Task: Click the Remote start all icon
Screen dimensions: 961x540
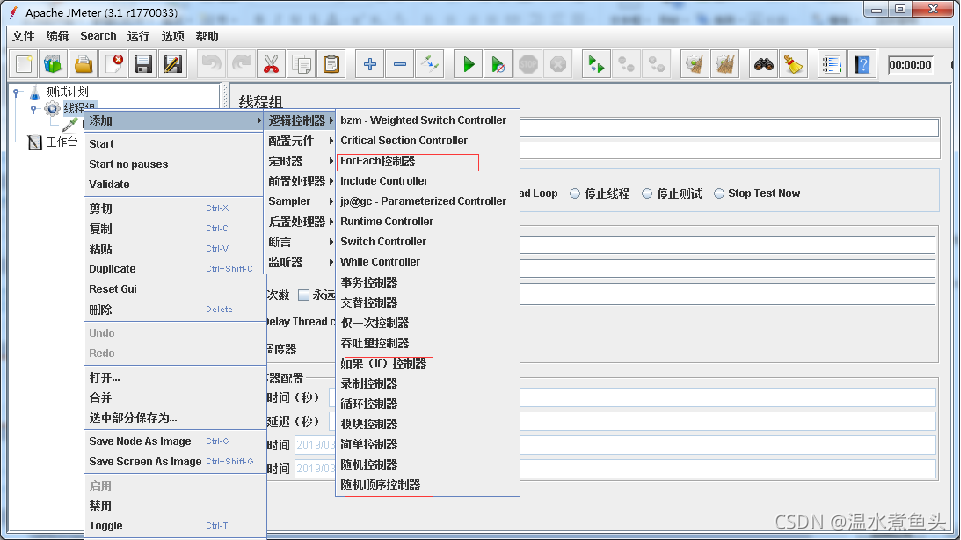Action: (x=596, y=64)
